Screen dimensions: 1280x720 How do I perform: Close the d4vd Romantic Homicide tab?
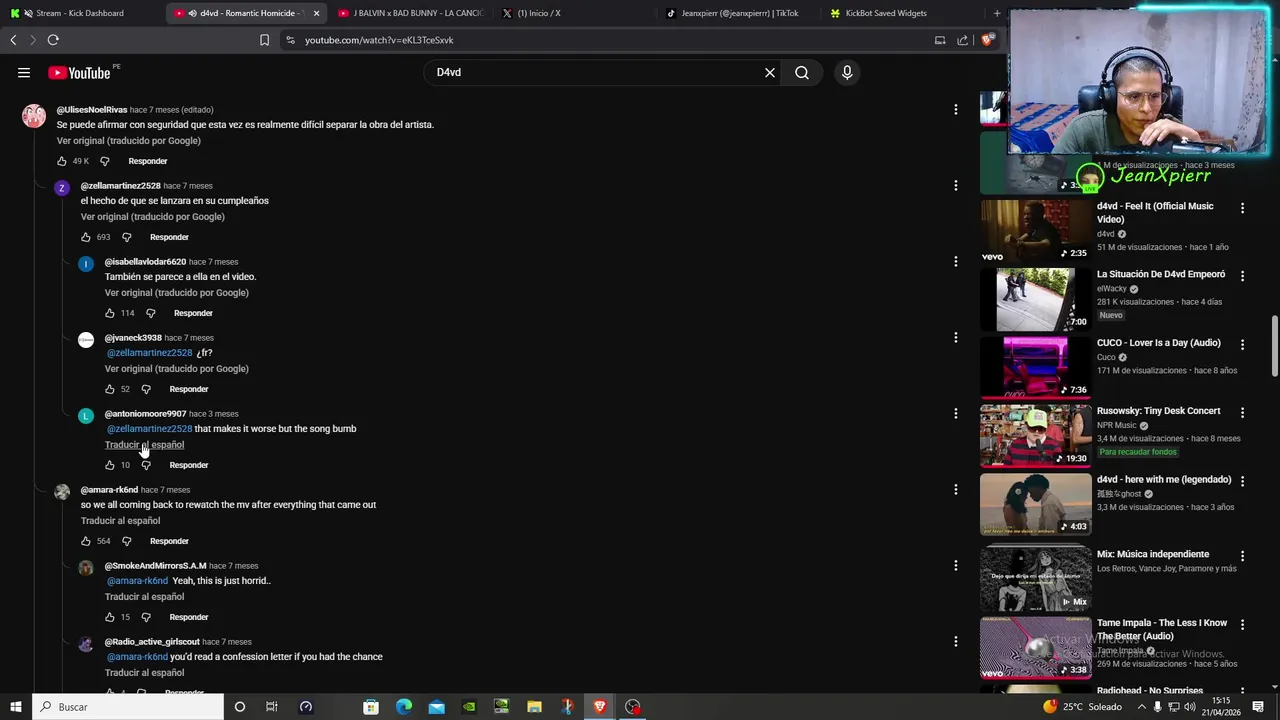[317, 13]
